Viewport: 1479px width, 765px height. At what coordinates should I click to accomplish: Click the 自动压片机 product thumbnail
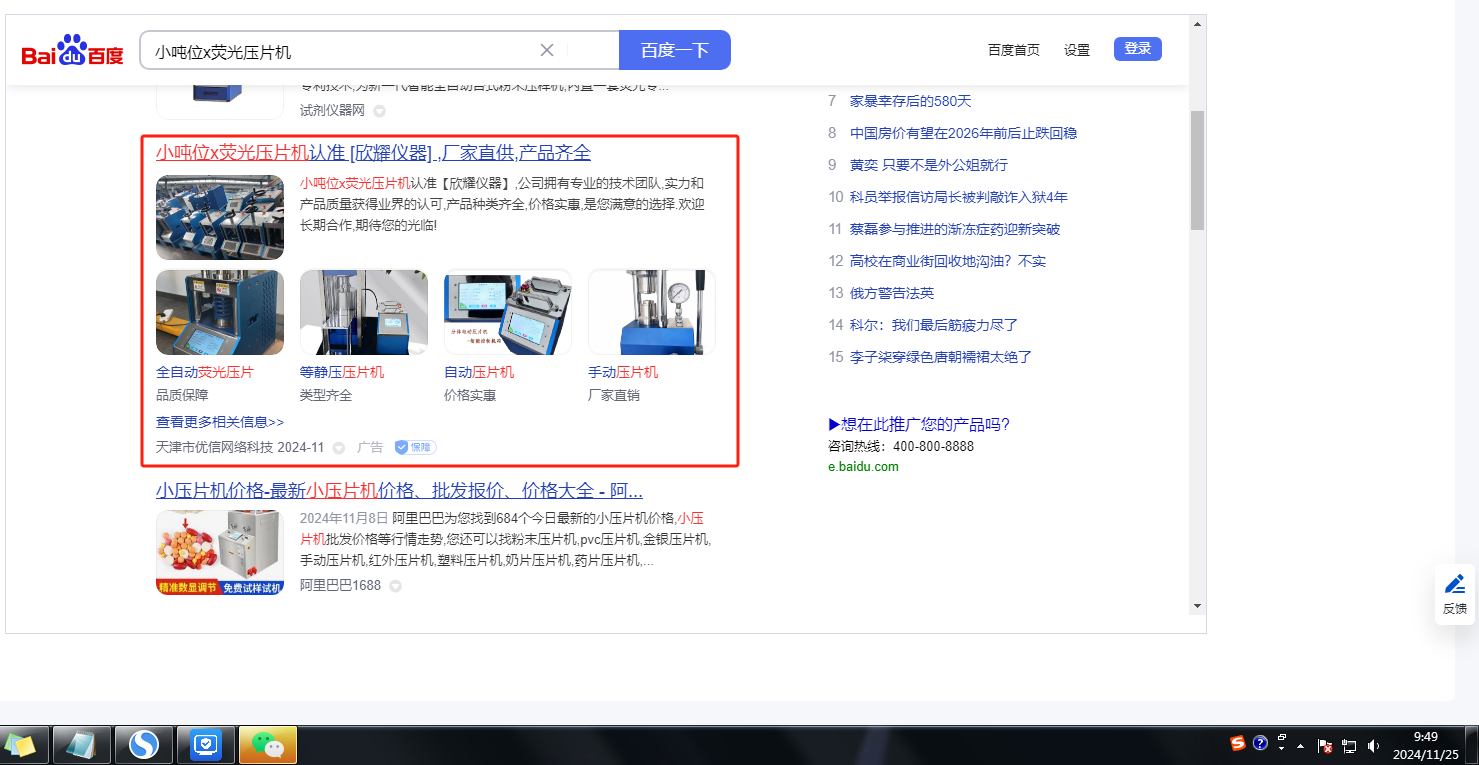508,312
